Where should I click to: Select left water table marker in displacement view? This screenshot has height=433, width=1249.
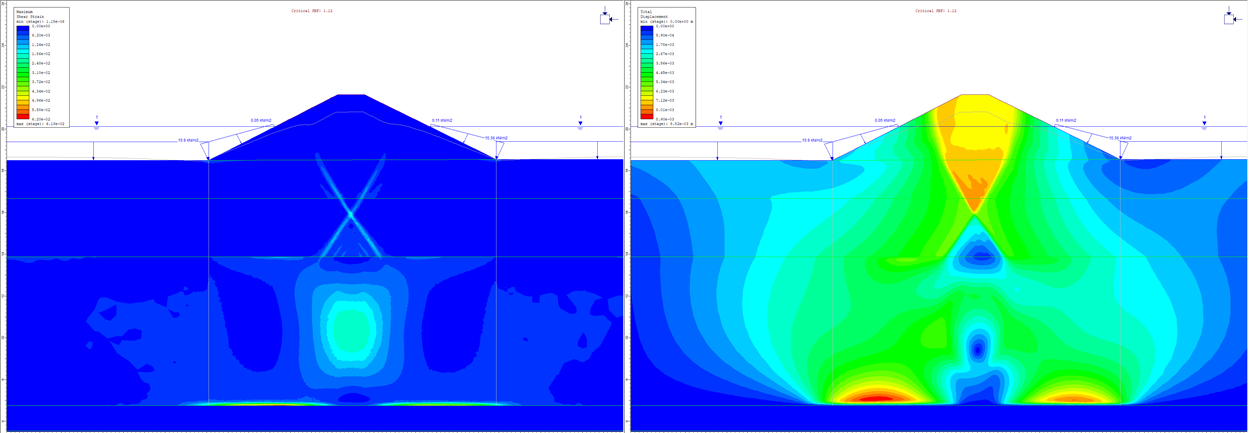pyautogui.click(x=721, y=124)
